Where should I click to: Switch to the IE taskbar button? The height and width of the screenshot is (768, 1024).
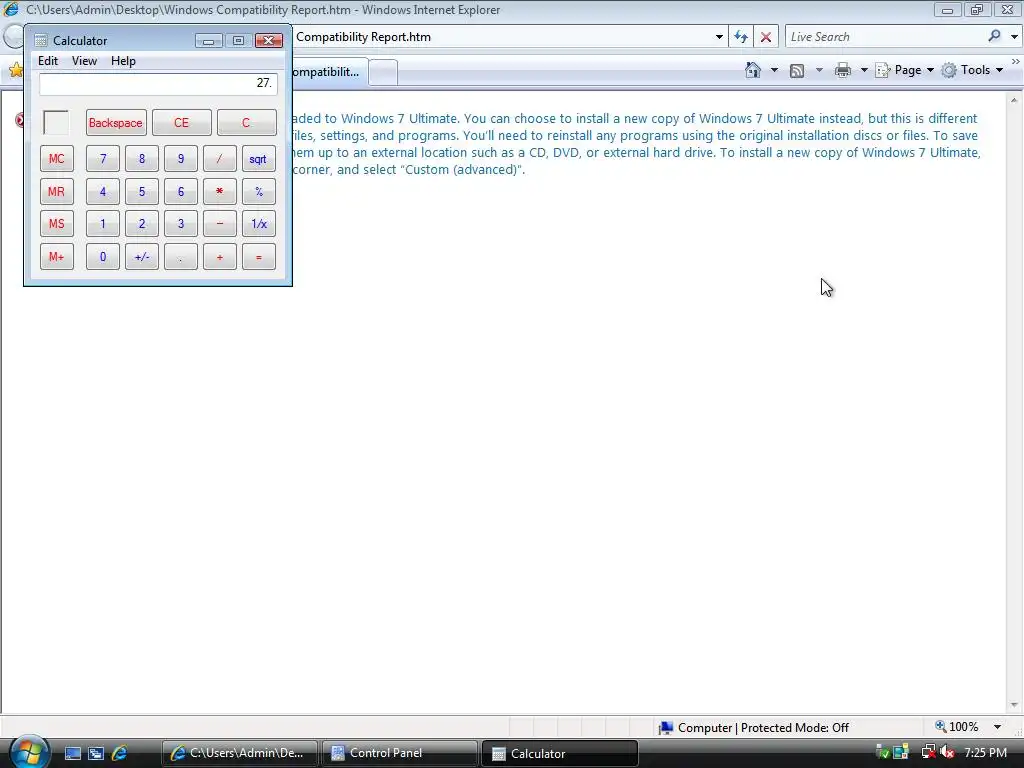[x=240, y=753]
